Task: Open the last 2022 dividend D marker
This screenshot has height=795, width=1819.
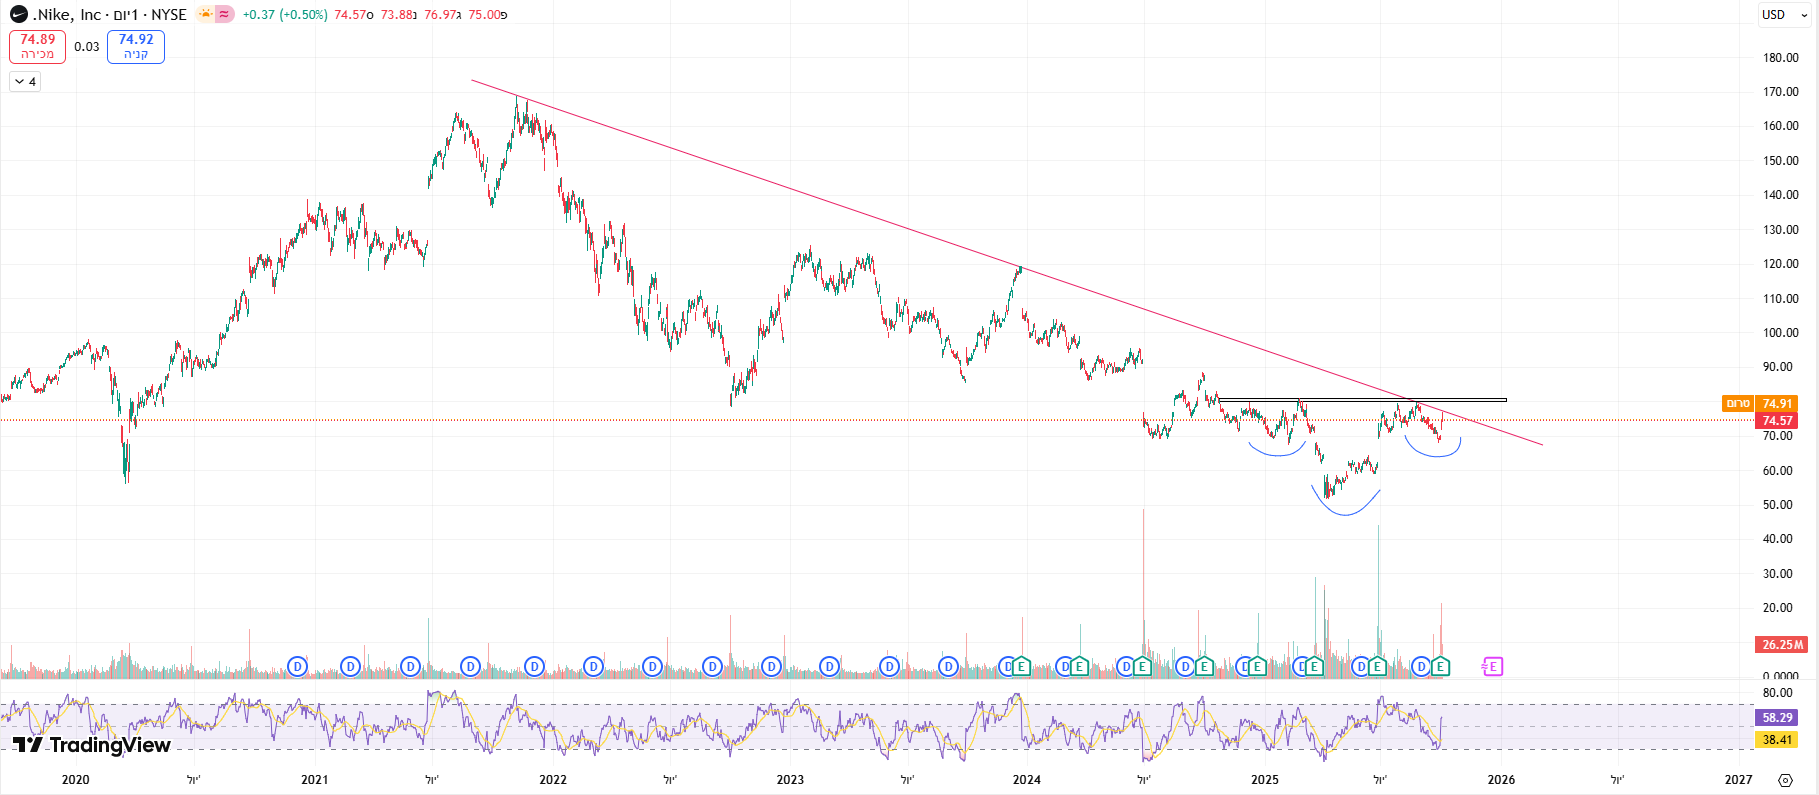Action: pyautogui.click(x=771, y=666)
